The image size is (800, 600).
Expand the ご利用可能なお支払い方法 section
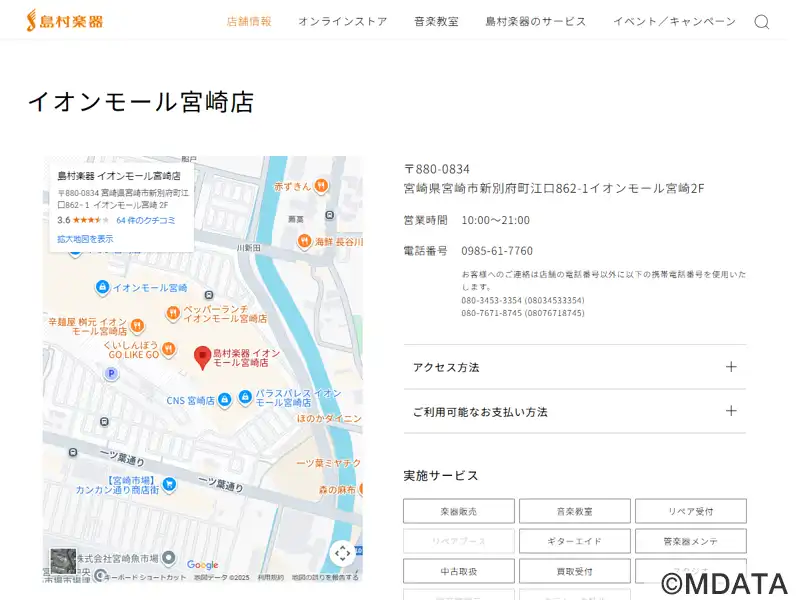click(574, 411)
